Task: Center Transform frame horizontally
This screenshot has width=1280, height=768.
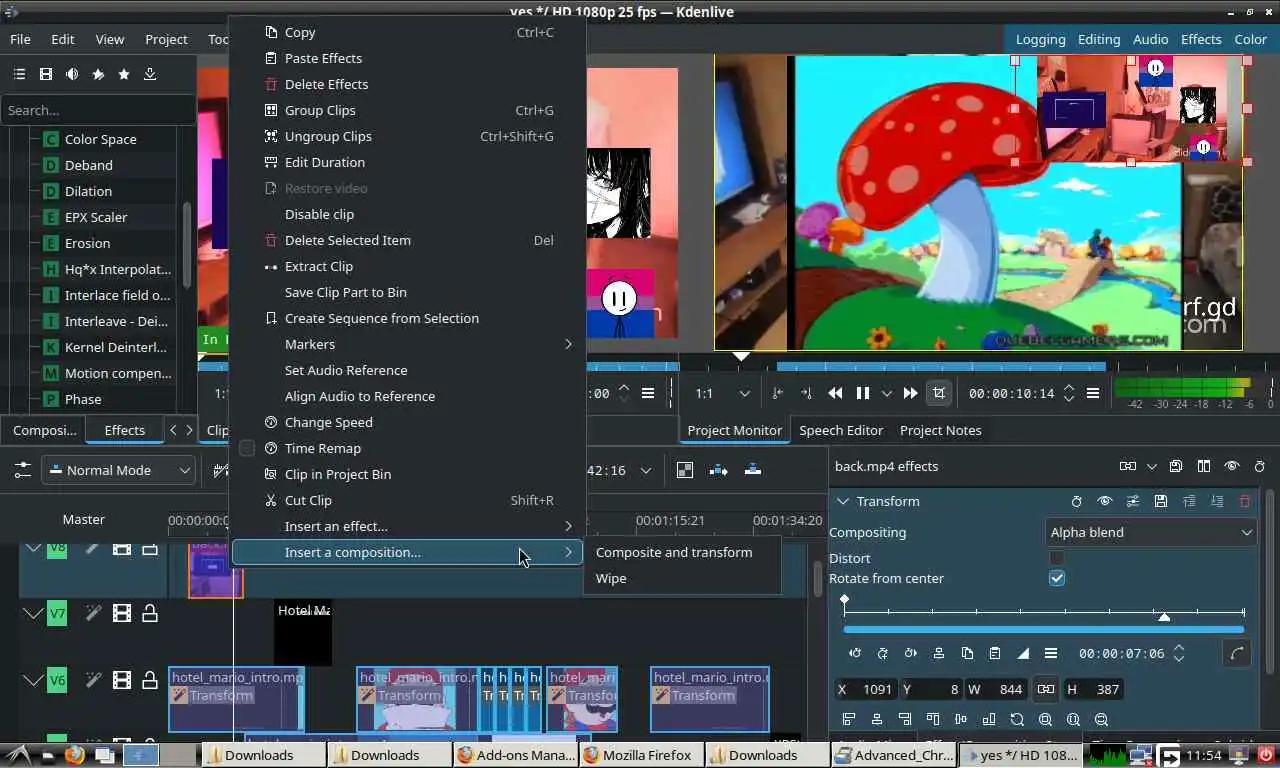Action: (x=877, y=719)
